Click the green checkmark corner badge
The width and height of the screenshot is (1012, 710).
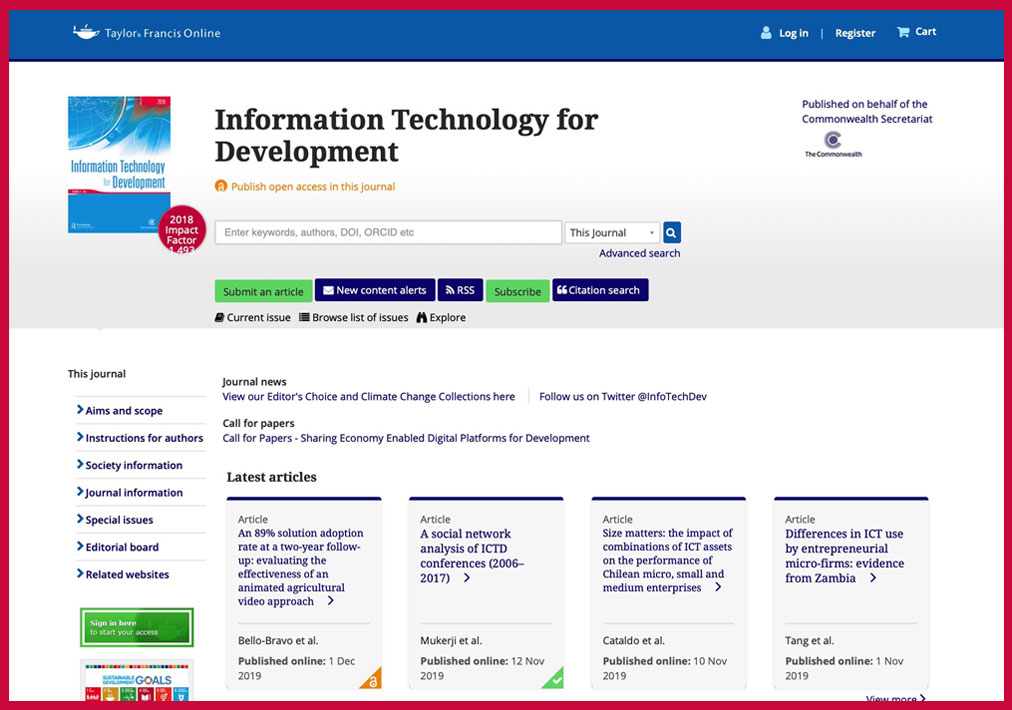(x=554, y=679)
